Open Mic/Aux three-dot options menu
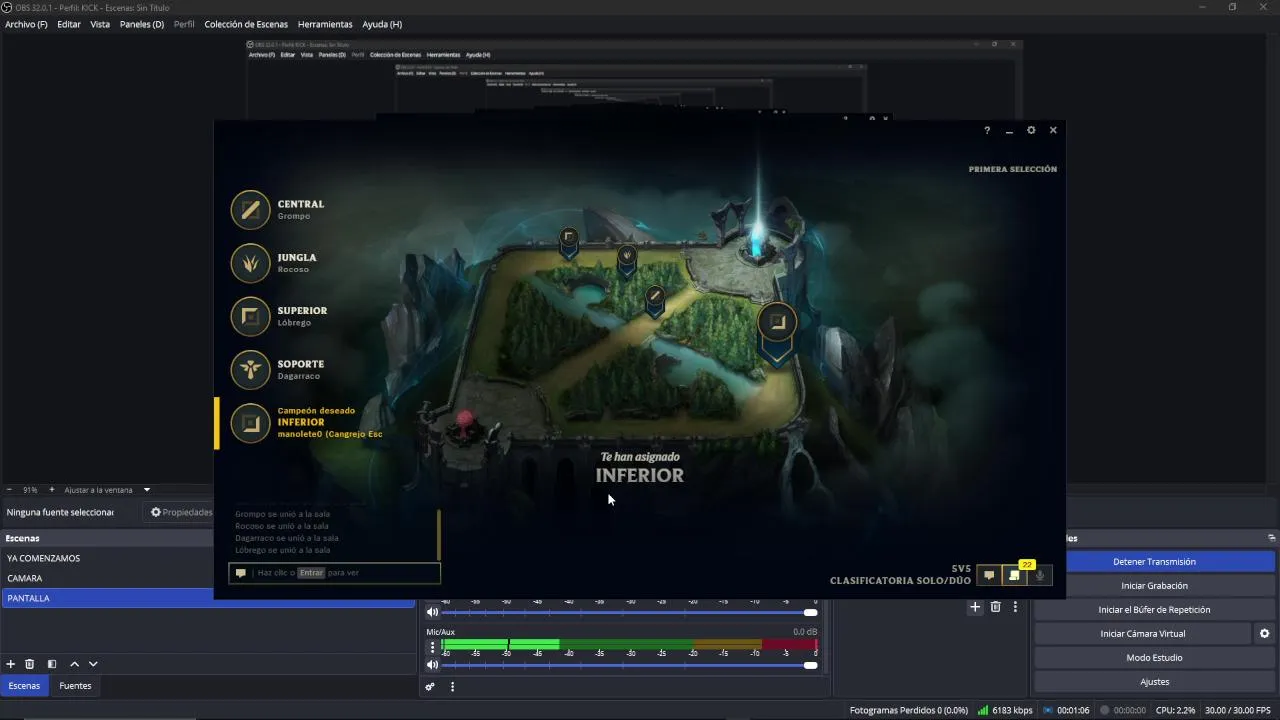This screenshot has width=1280, height=720. (x=433, y=647)
